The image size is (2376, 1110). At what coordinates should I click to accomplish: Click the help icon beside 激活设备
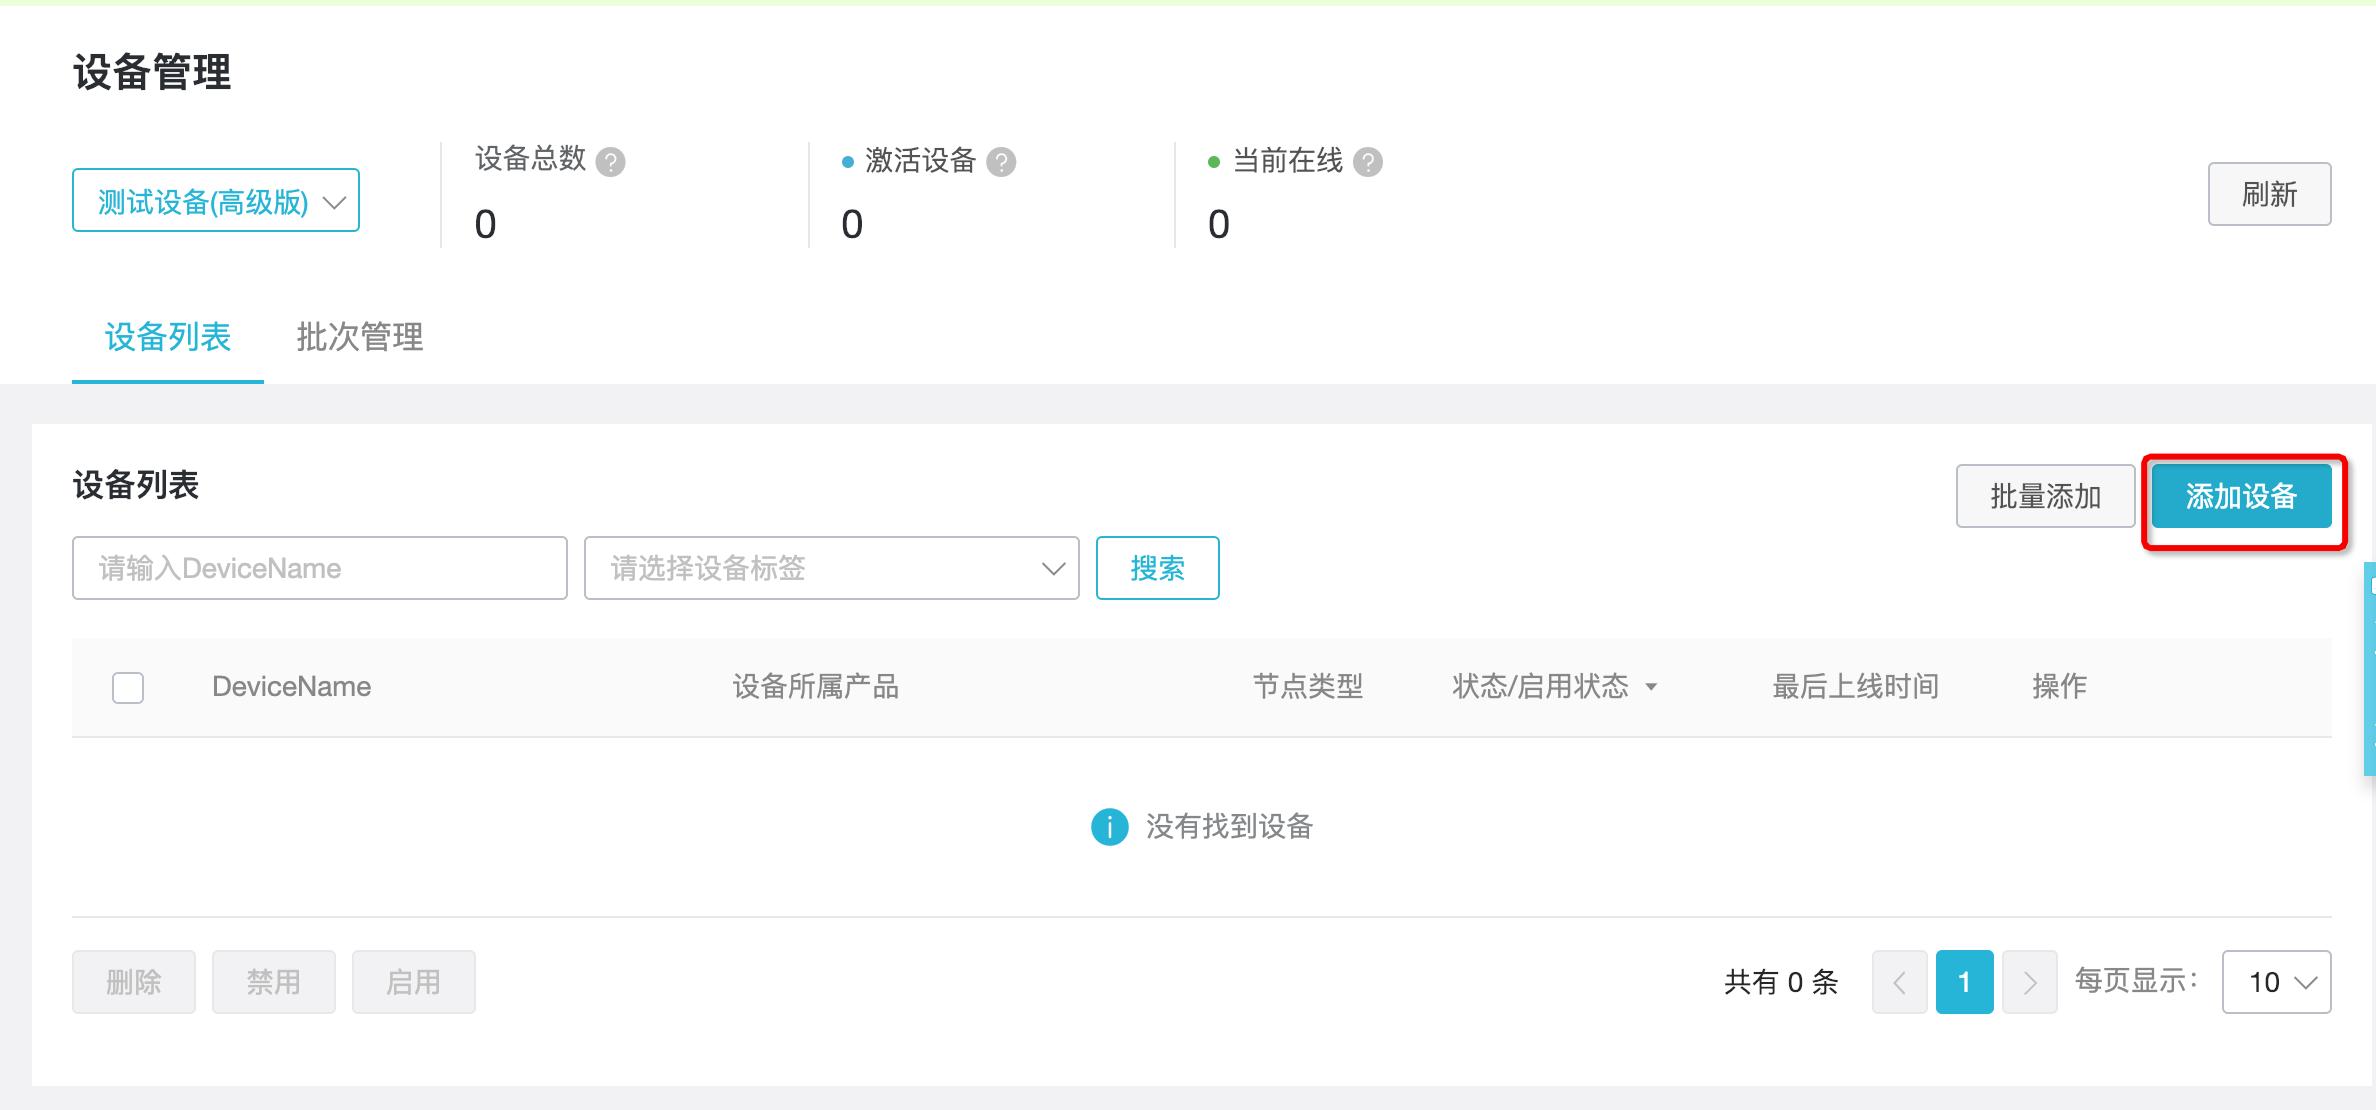coord(1002,161)
